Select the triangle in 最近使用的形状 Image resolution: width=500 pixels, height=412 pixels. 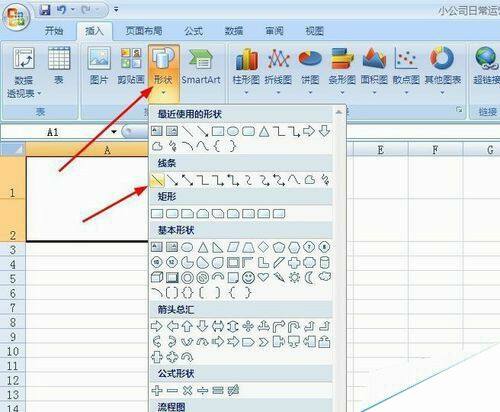[264, 131]
